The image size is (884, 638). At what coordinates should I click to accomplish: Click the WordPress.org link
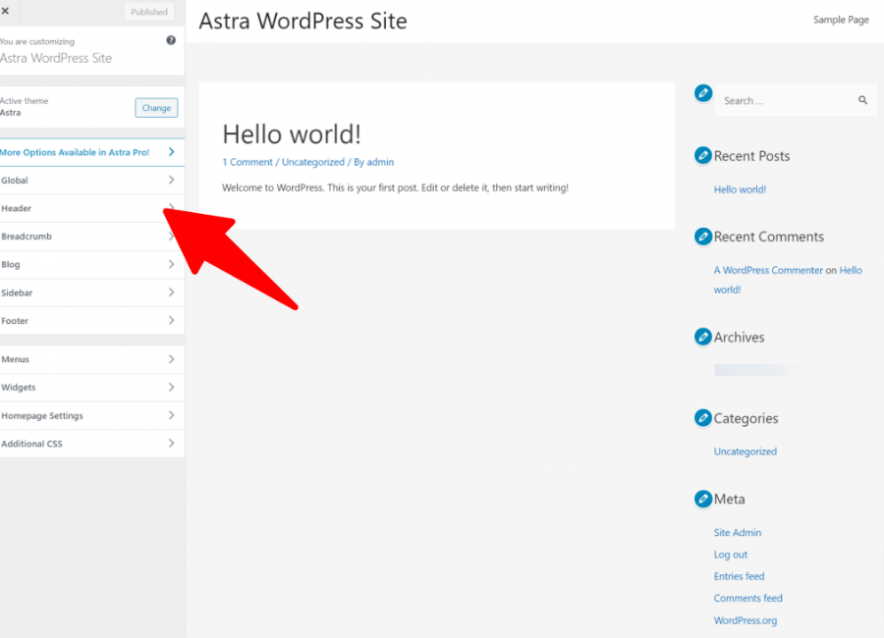tap(745, 620)
